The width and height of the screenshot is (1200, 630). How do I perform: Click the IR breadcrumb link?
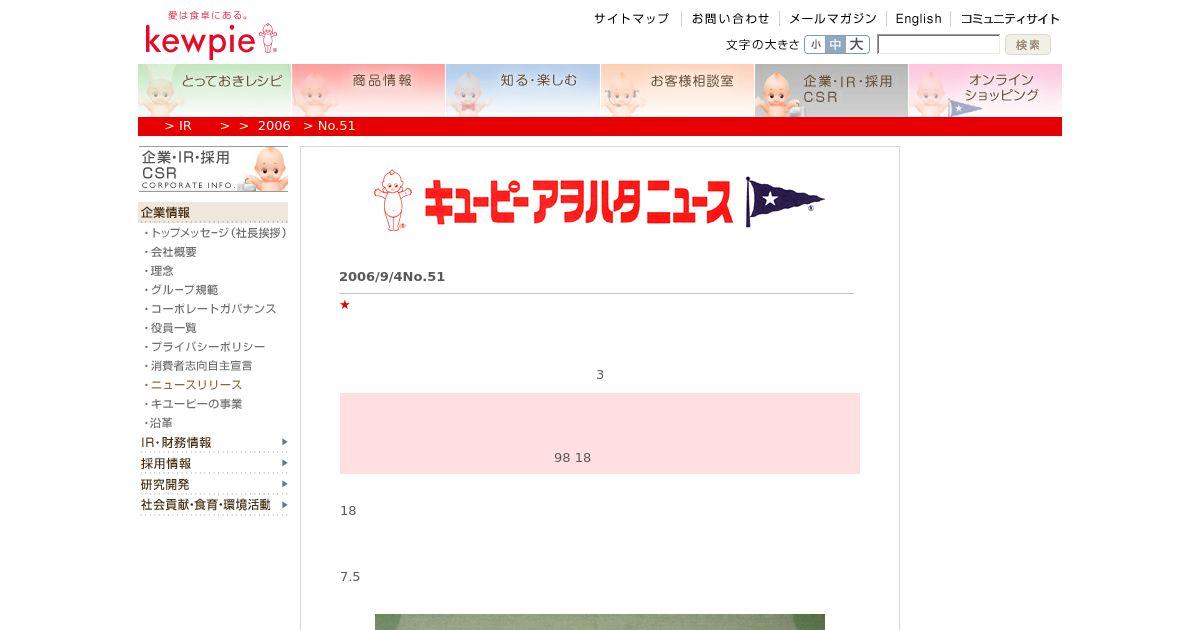tap(185, 126)
